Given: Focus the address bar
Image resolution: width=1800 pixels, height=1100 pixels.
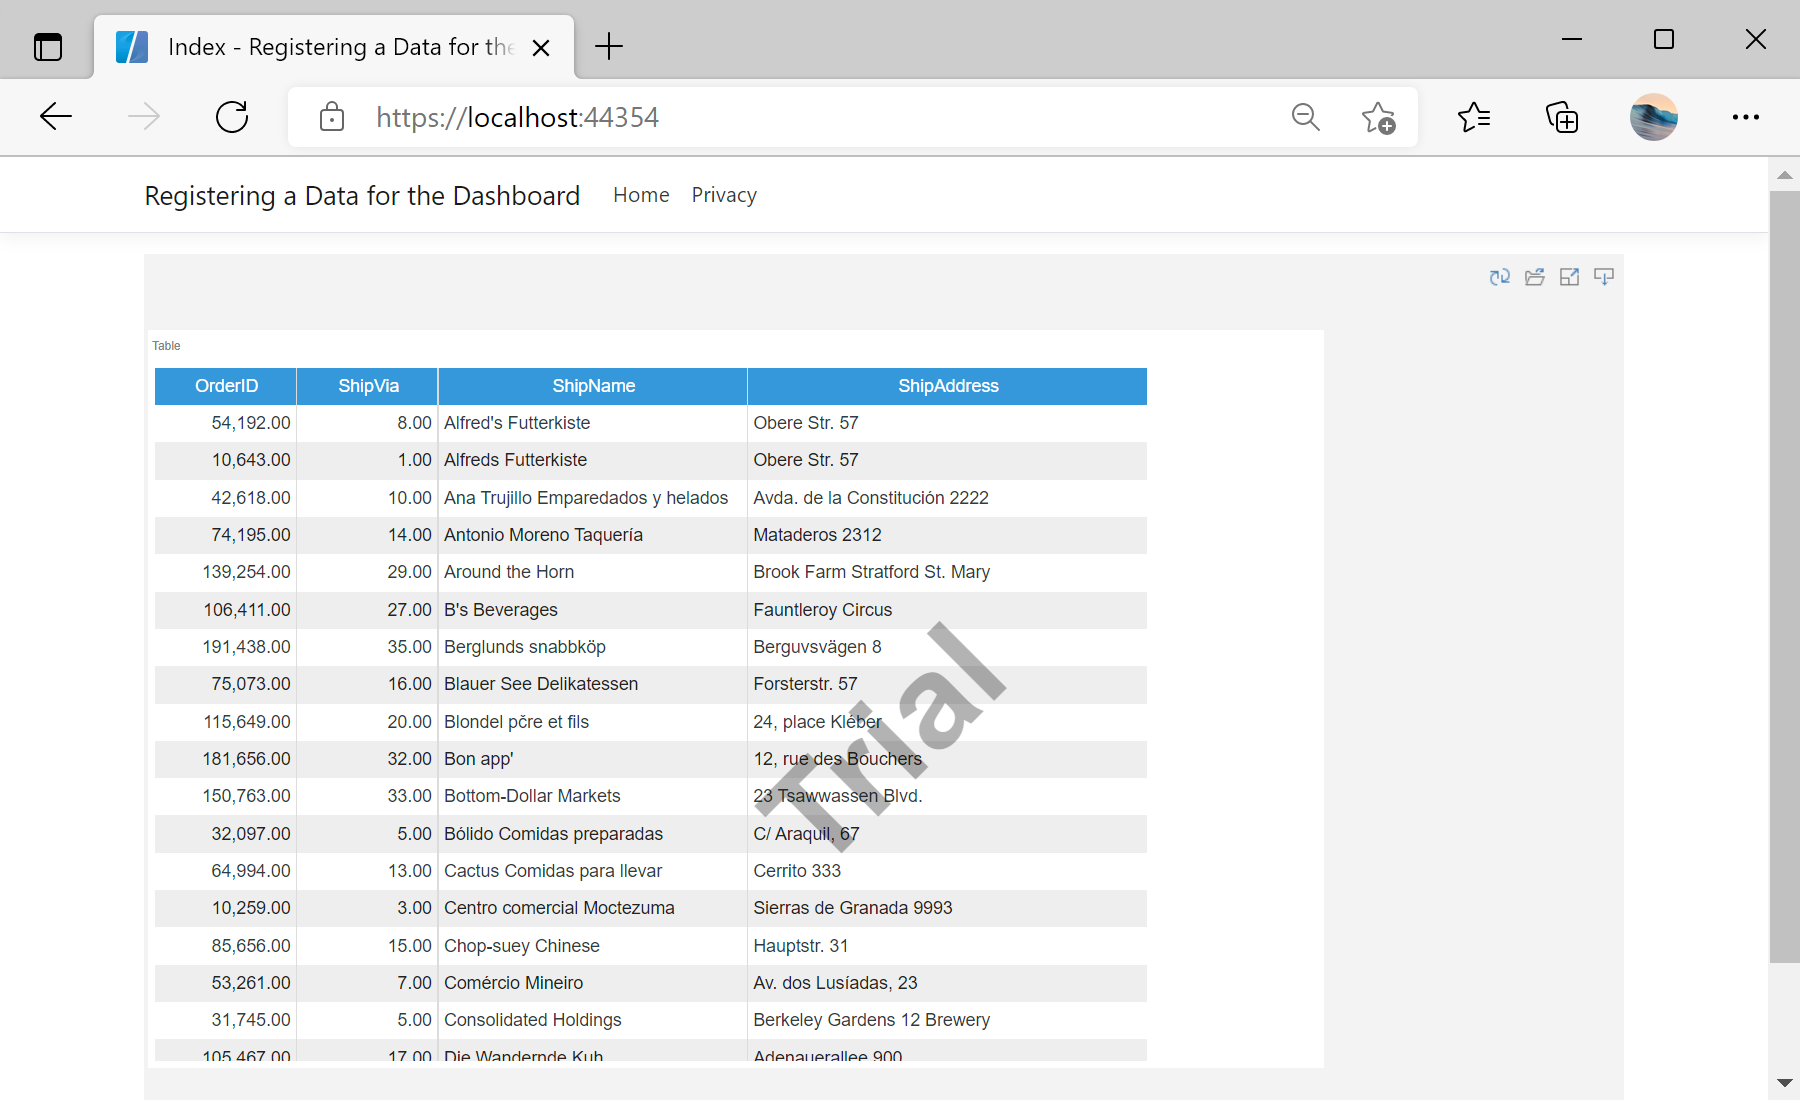Looking at the screenshot, I should (x=800, y=117).
